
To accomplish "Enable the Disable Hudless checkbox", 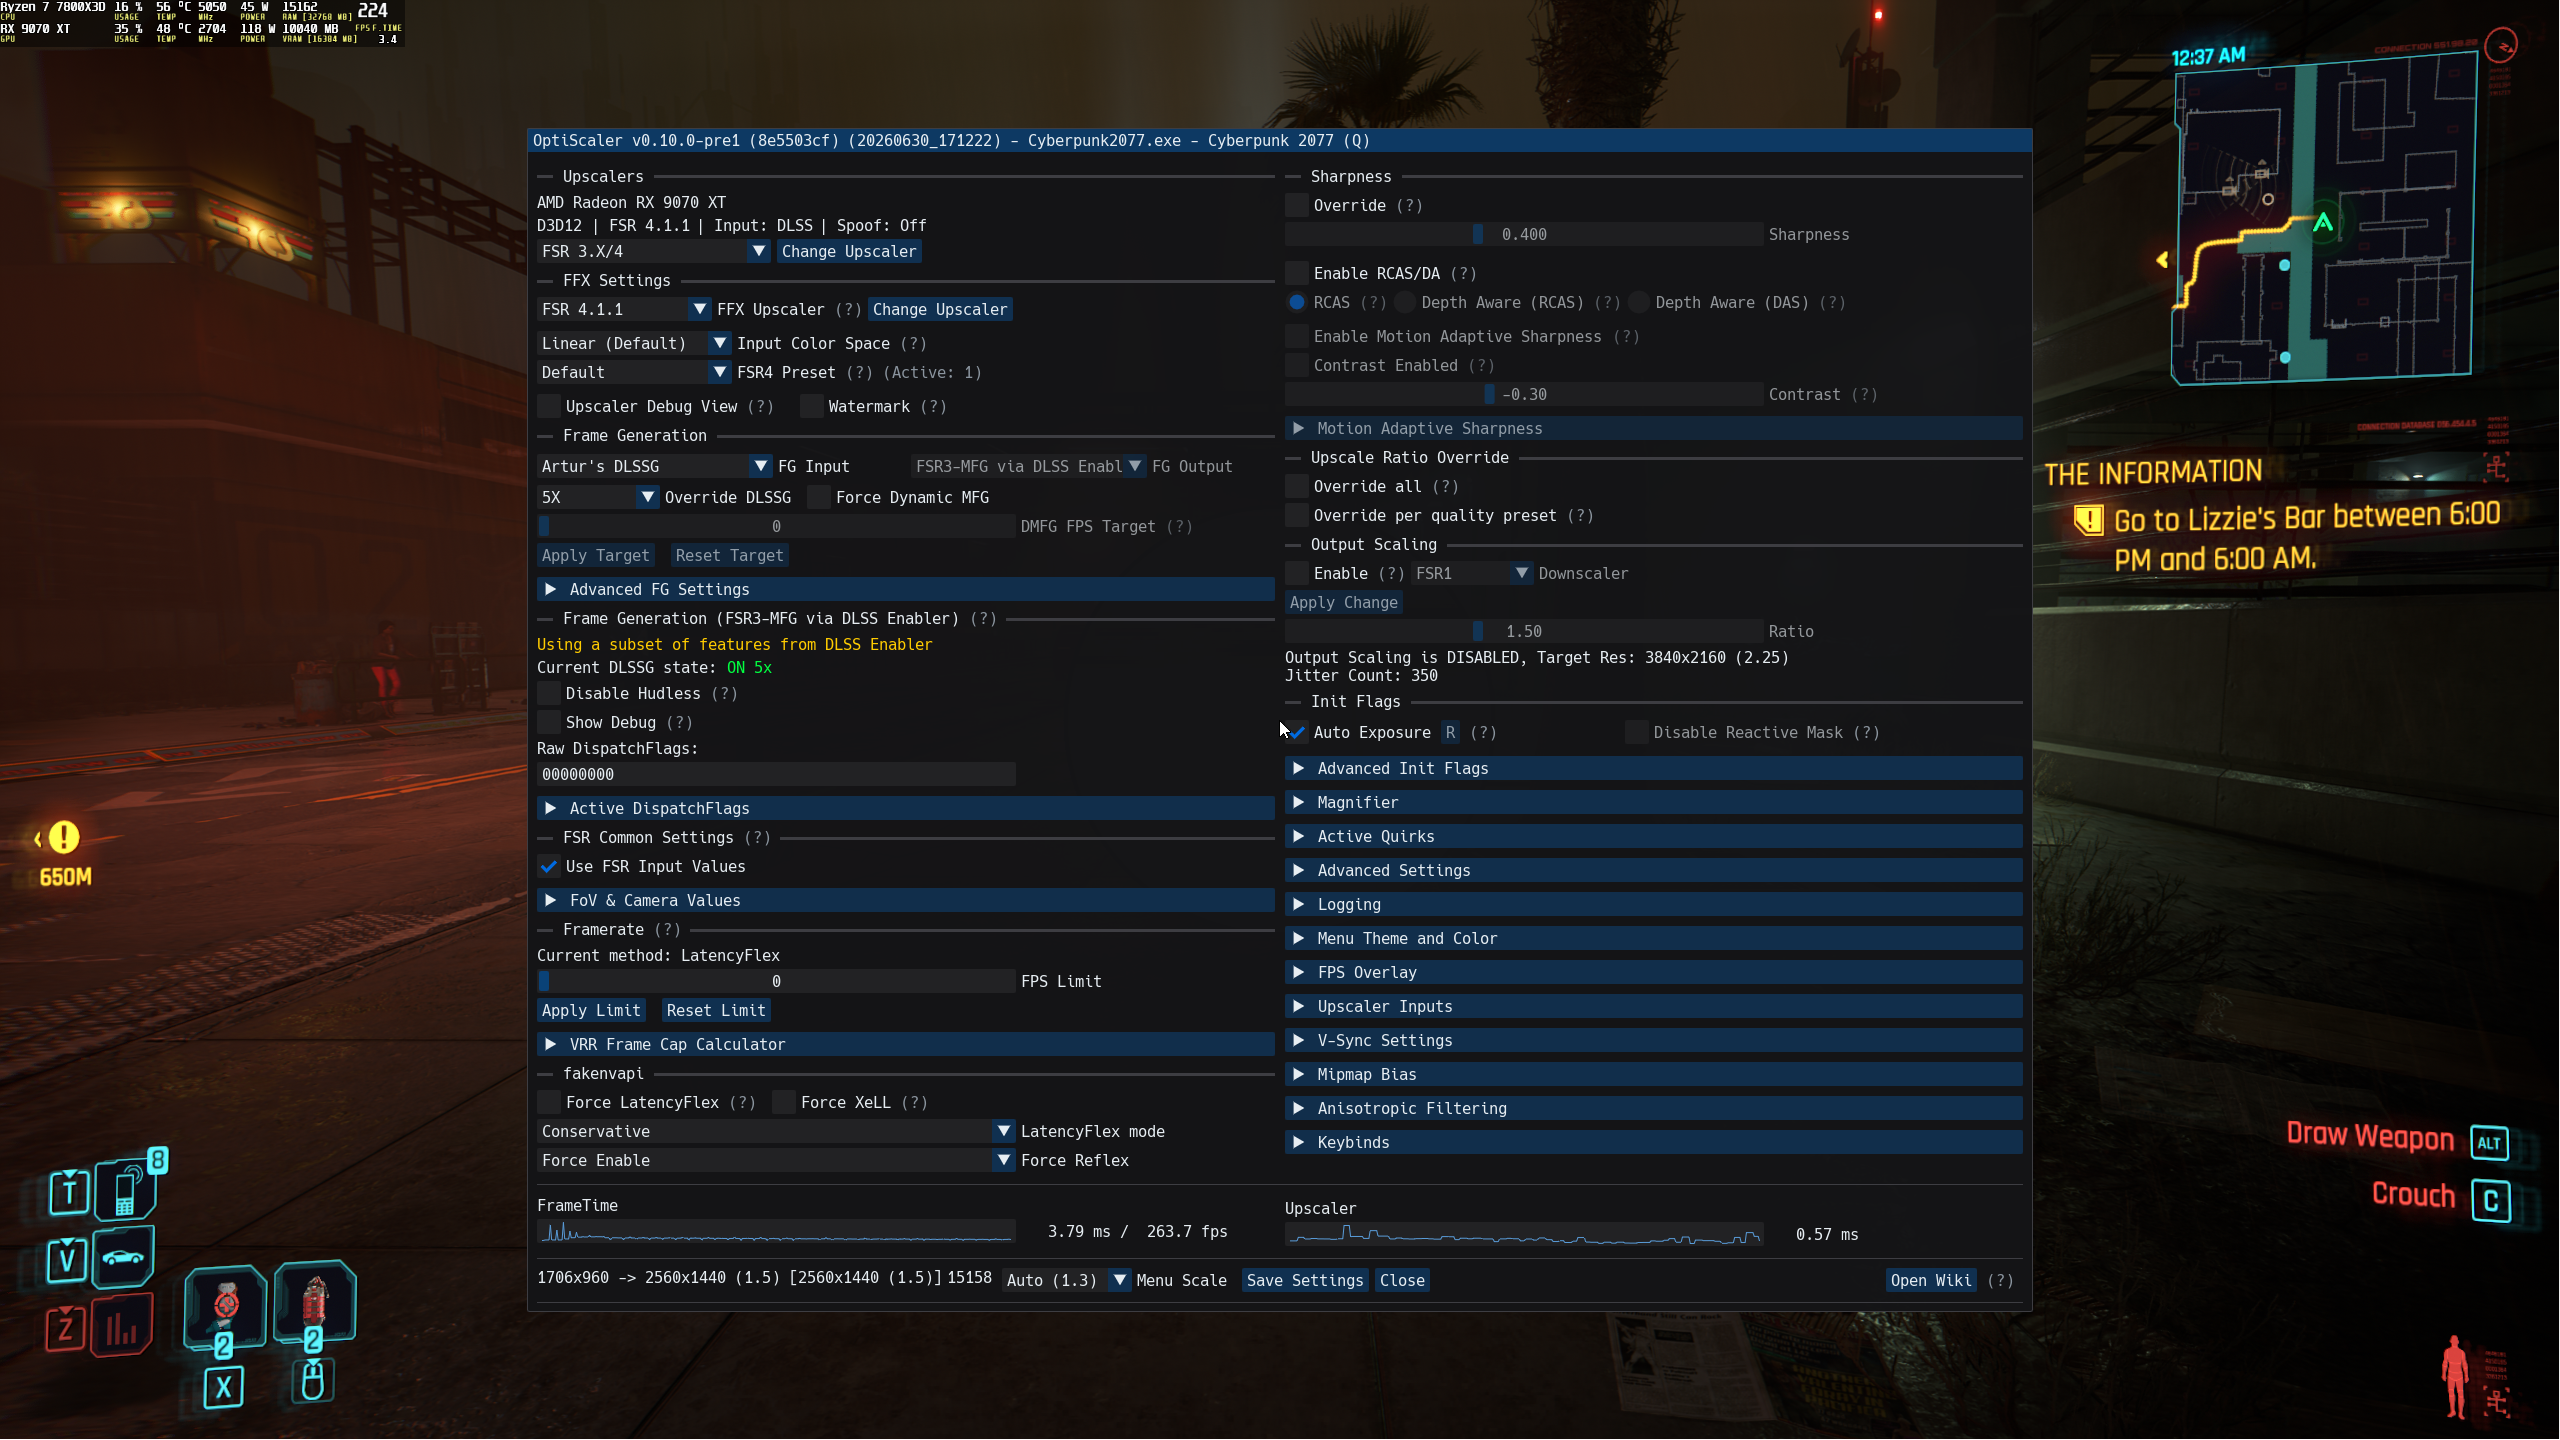I will [x=549, y=693].
